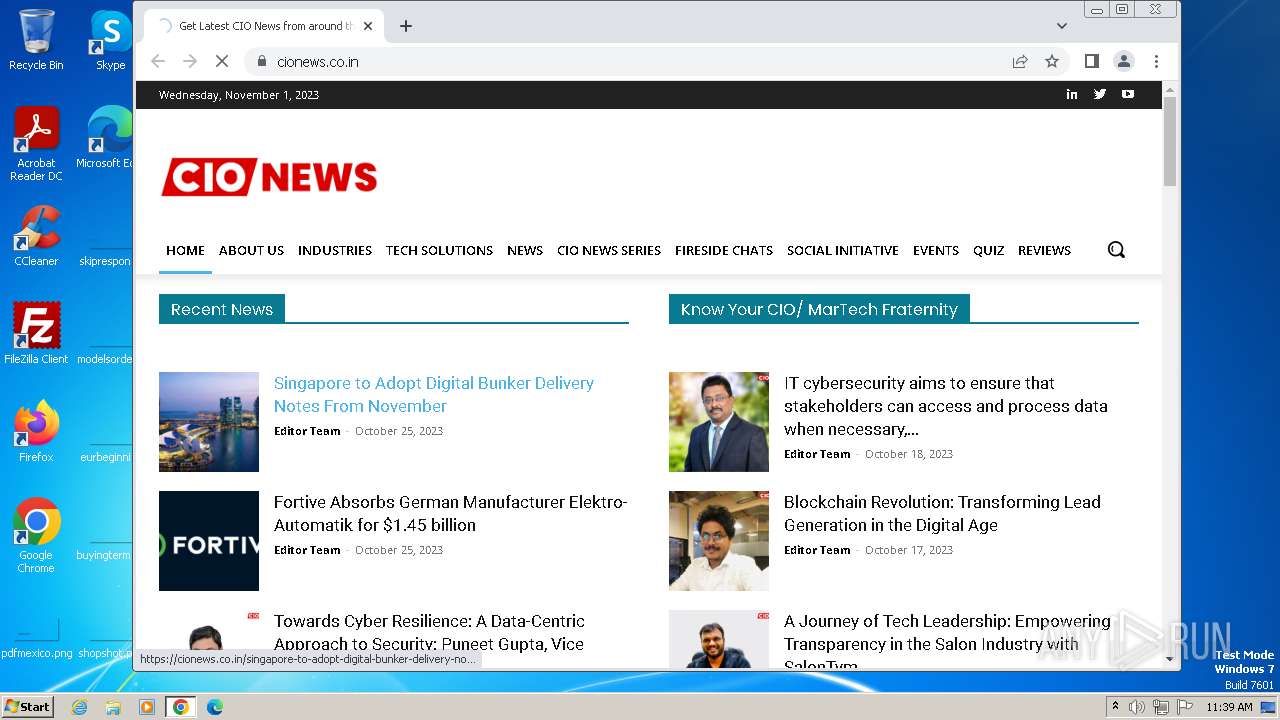Open the Windows Start button
This screenshot has width=1280, height=720.
(27, 707)
